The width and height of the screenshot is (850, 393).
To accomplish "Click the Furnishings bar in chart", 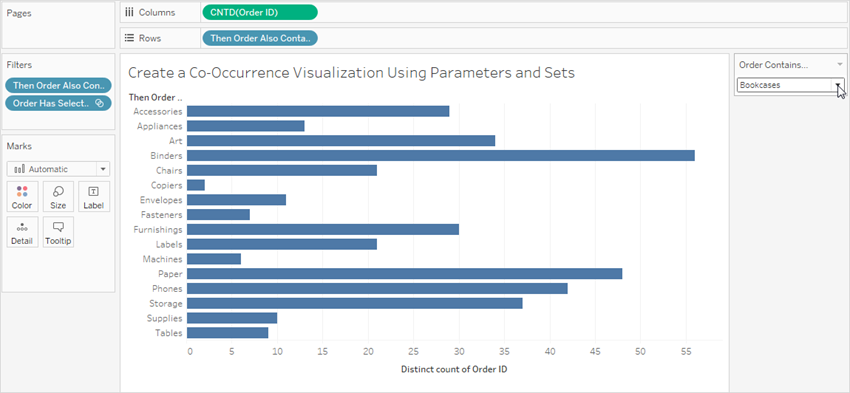I will (x=323, y=229).
